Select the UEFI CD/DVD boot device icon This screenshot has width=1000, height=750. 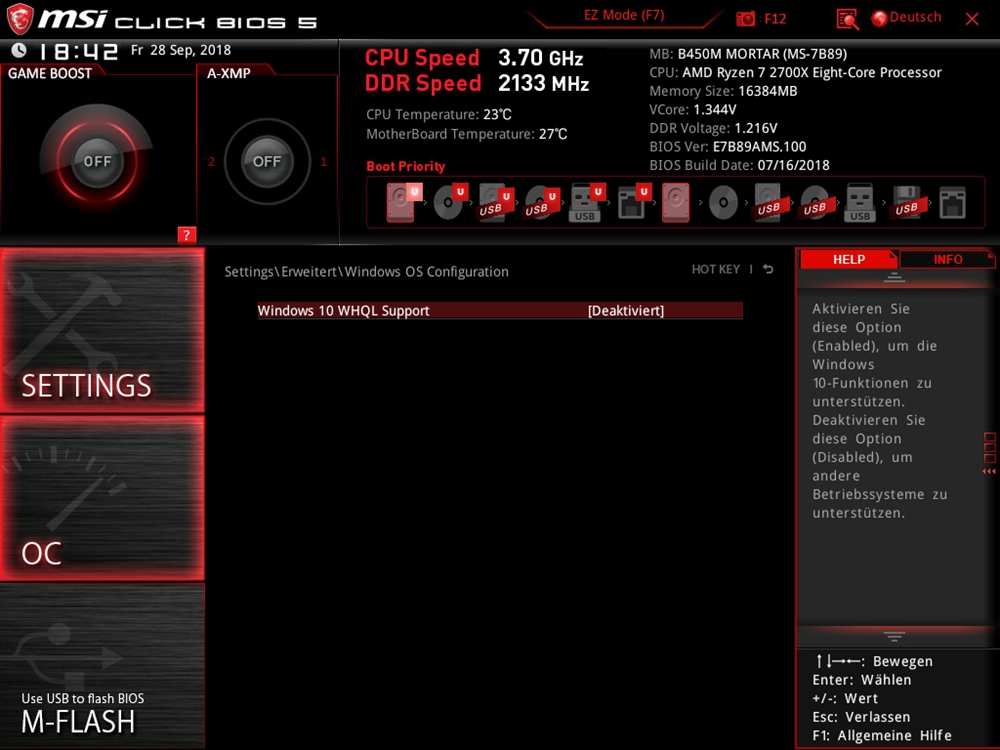[x=450, y=202]
